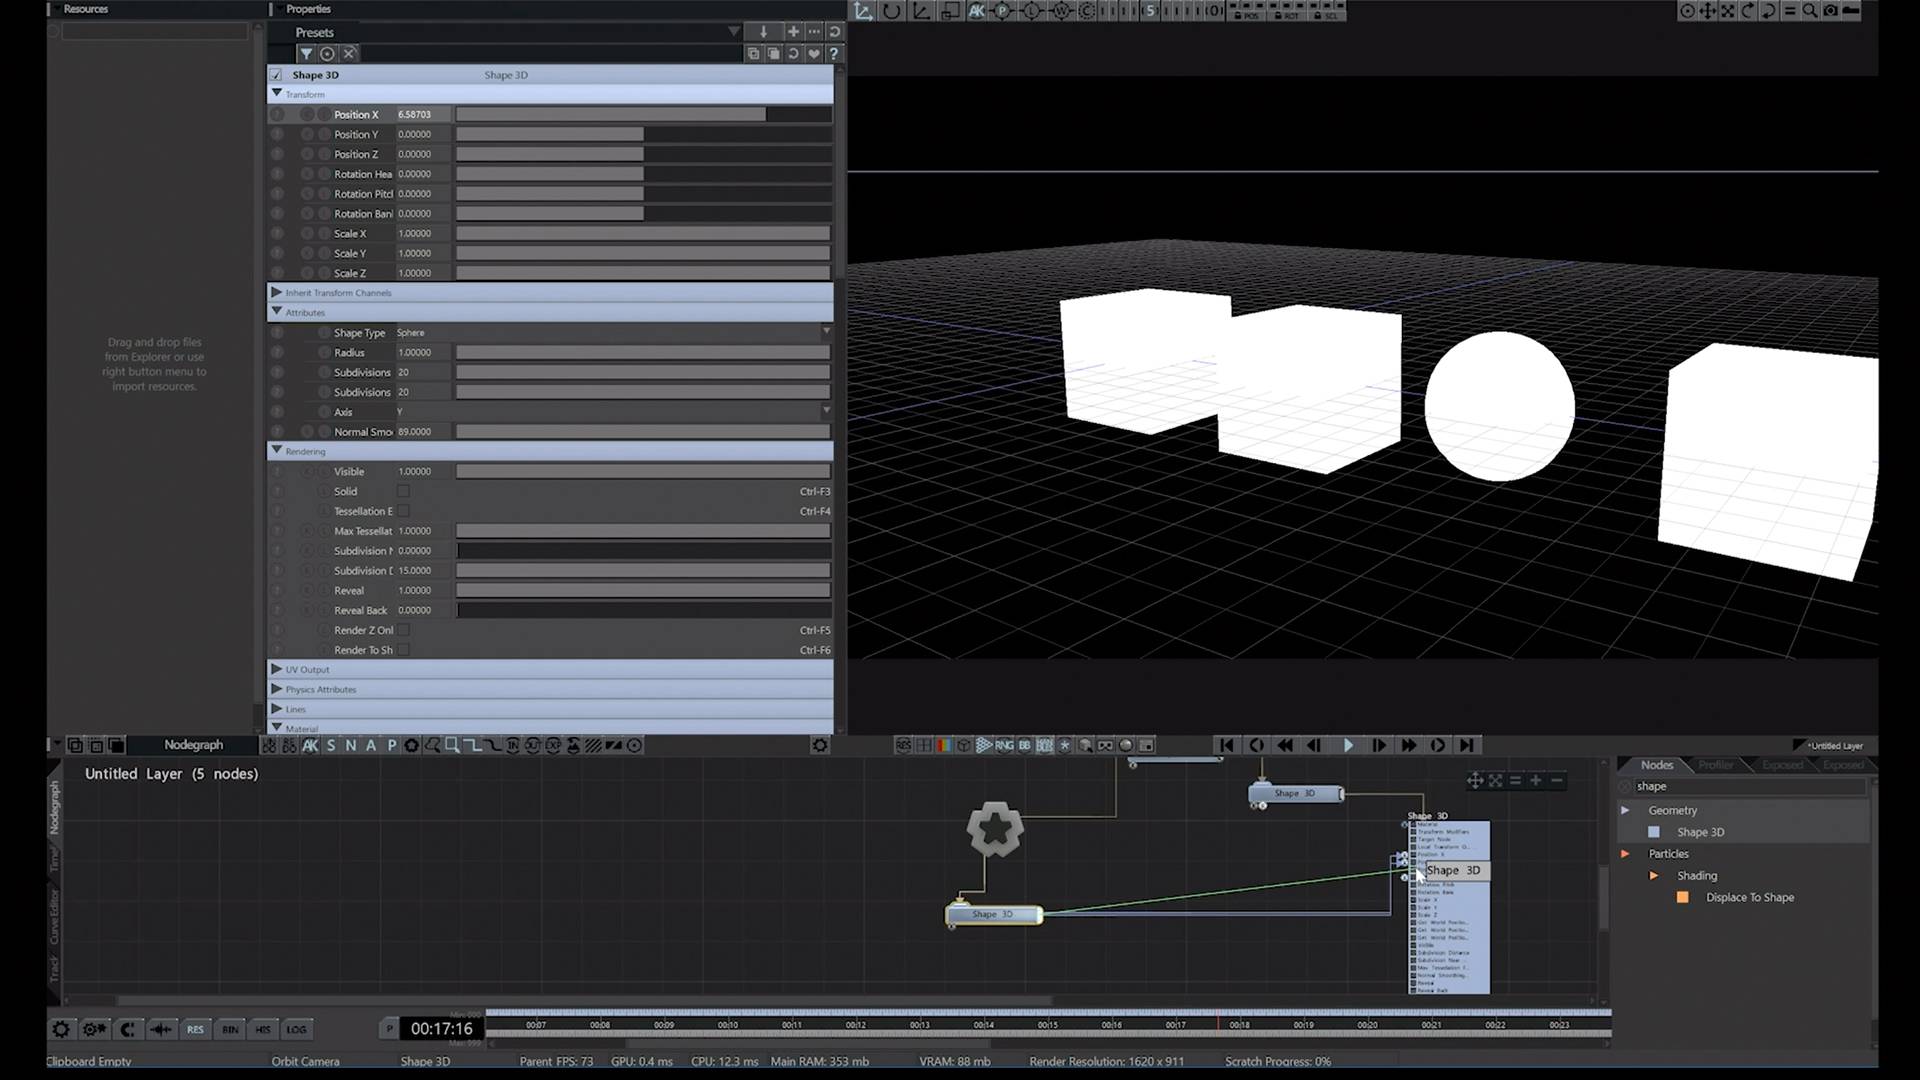Click the skip to end playback button
The image size is (1920, 1080).
pyautogui.click(x=1466, y=745)
